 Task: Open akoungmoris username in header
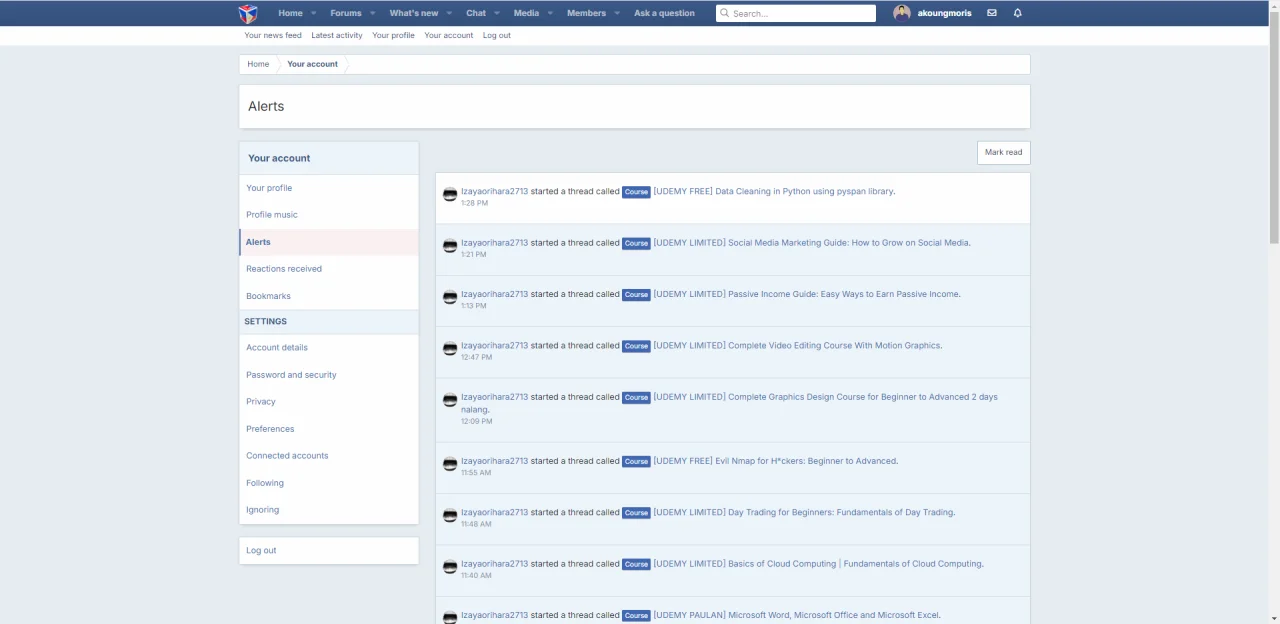click(944, 13)
